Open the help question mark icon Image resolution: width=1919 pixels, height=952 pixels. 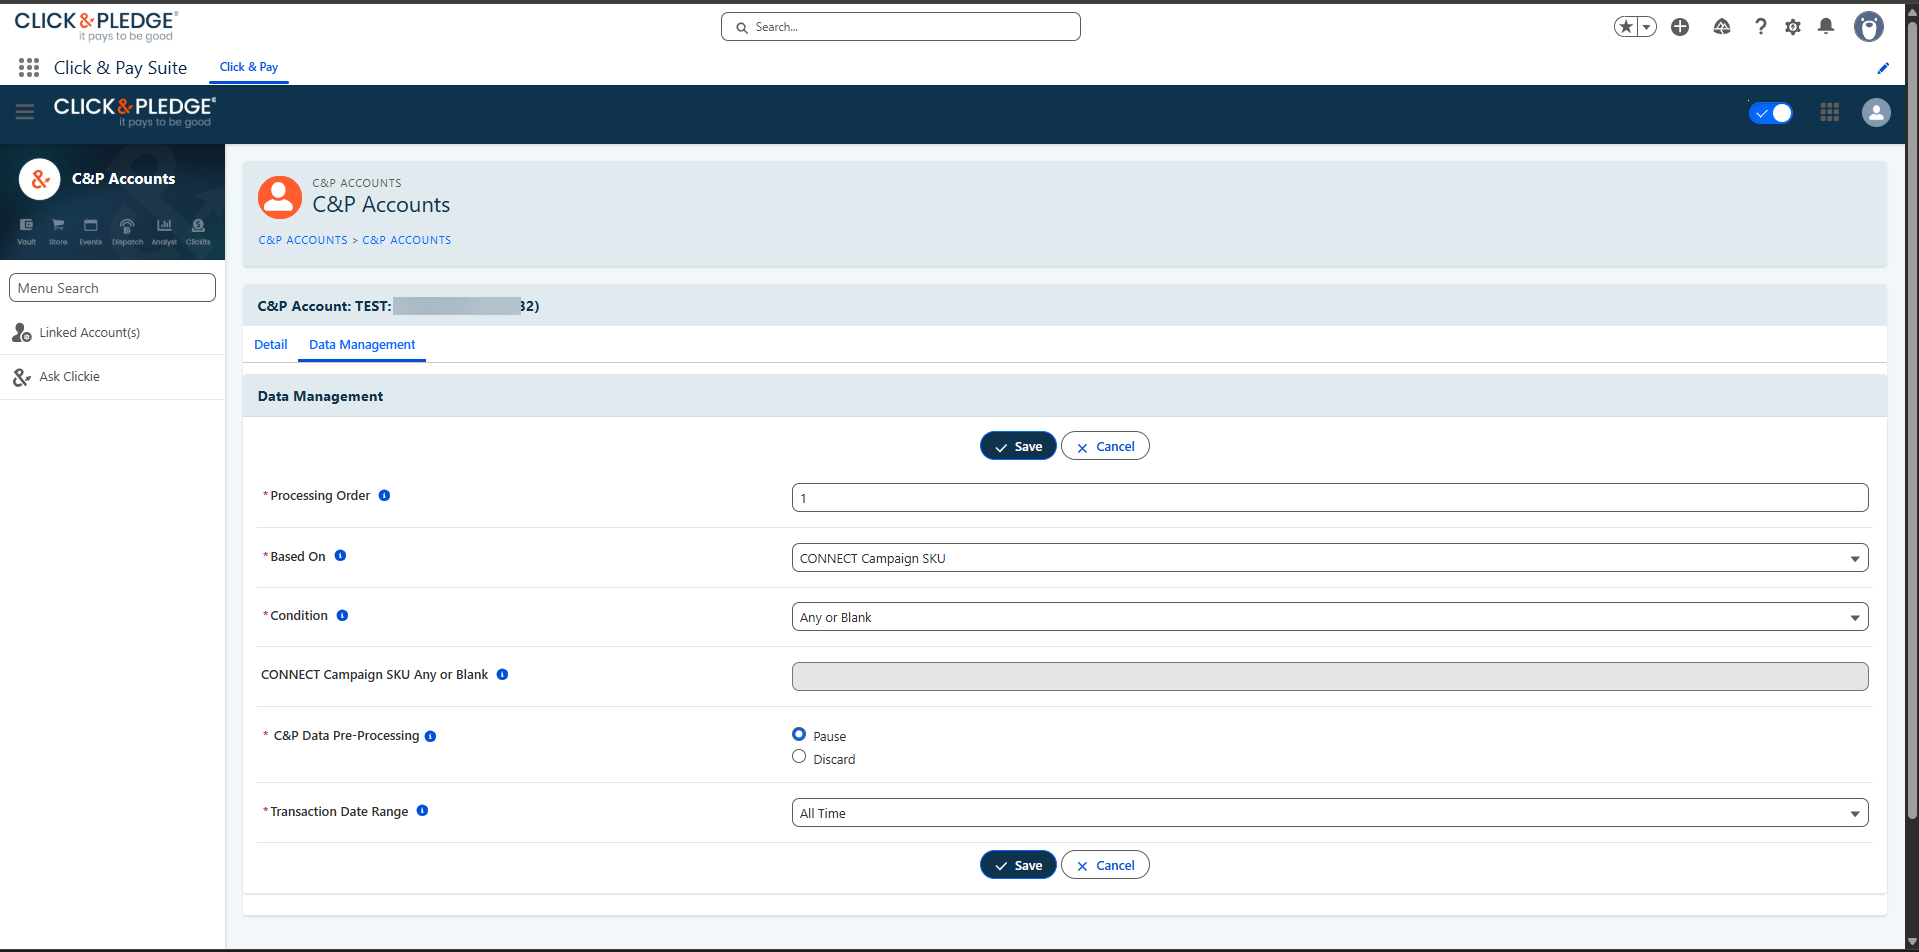point(1761,27)
